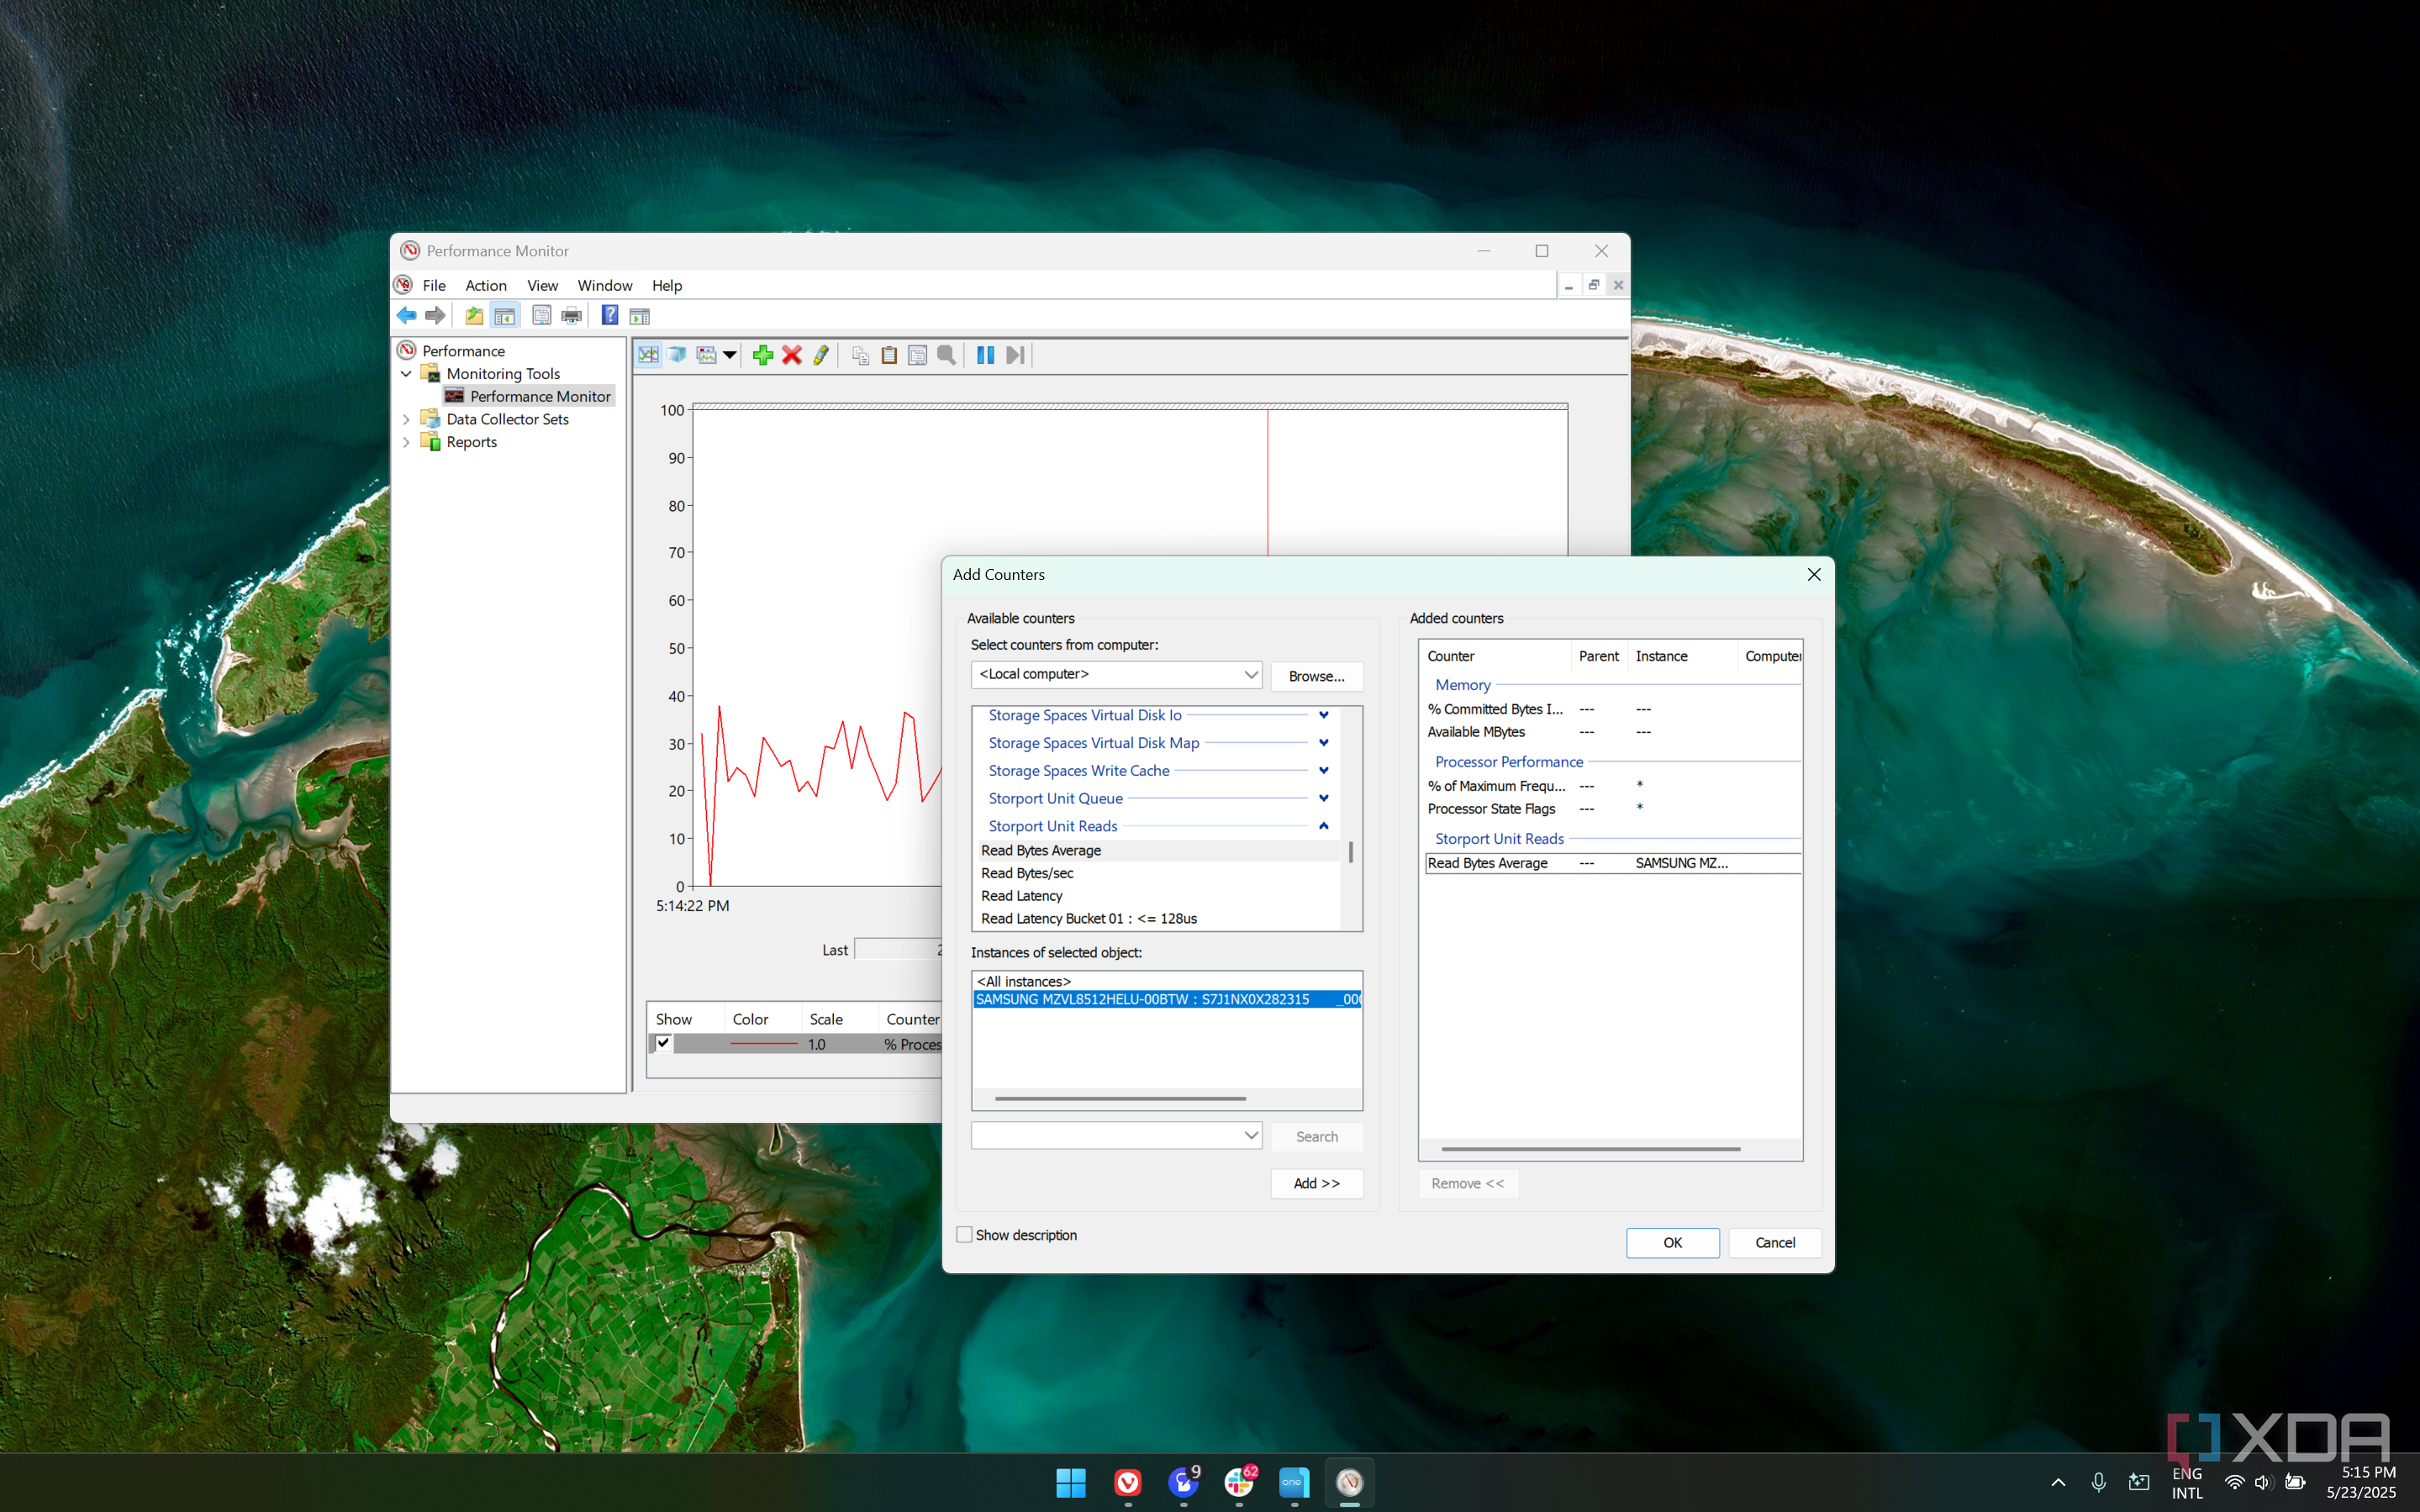Uncheck the Show box for % Processor counter
2420x1512 pixels.
click(663, 1043)
